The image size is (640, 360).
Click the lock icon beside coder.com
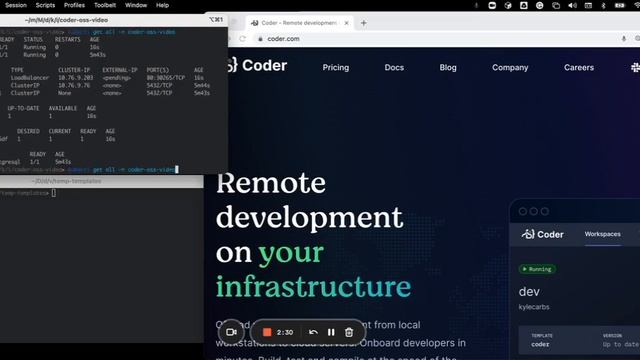(260, 39)
